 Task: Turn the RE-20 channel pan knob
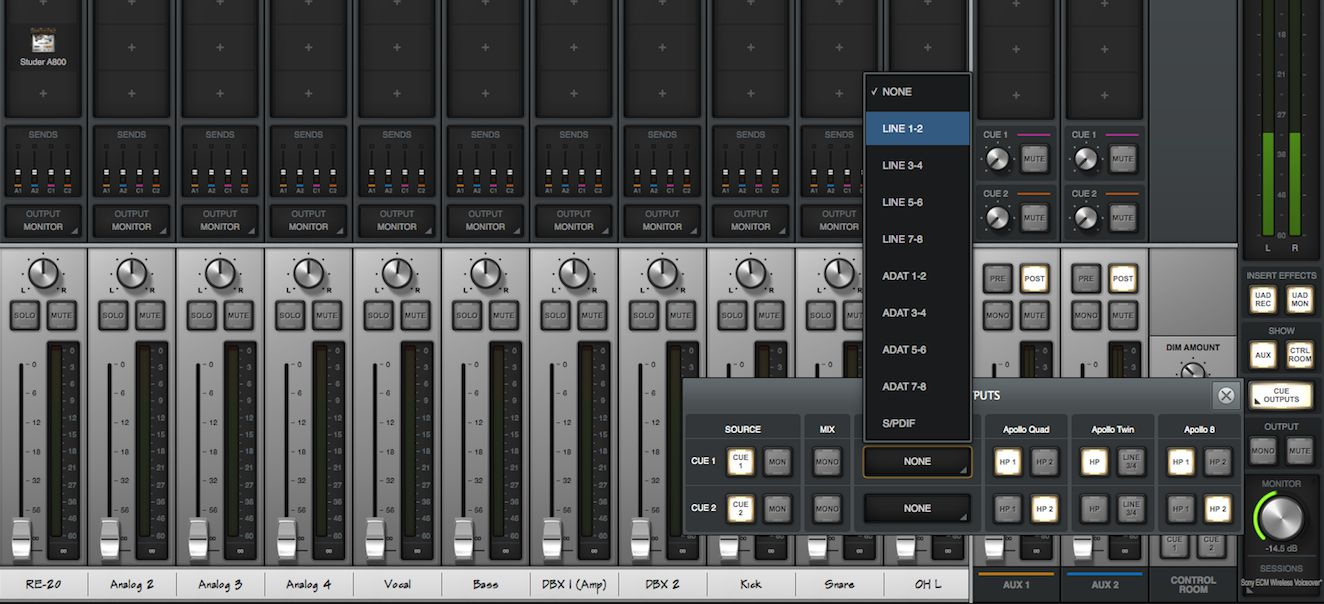pyautogui.click(x=43, y=273)
